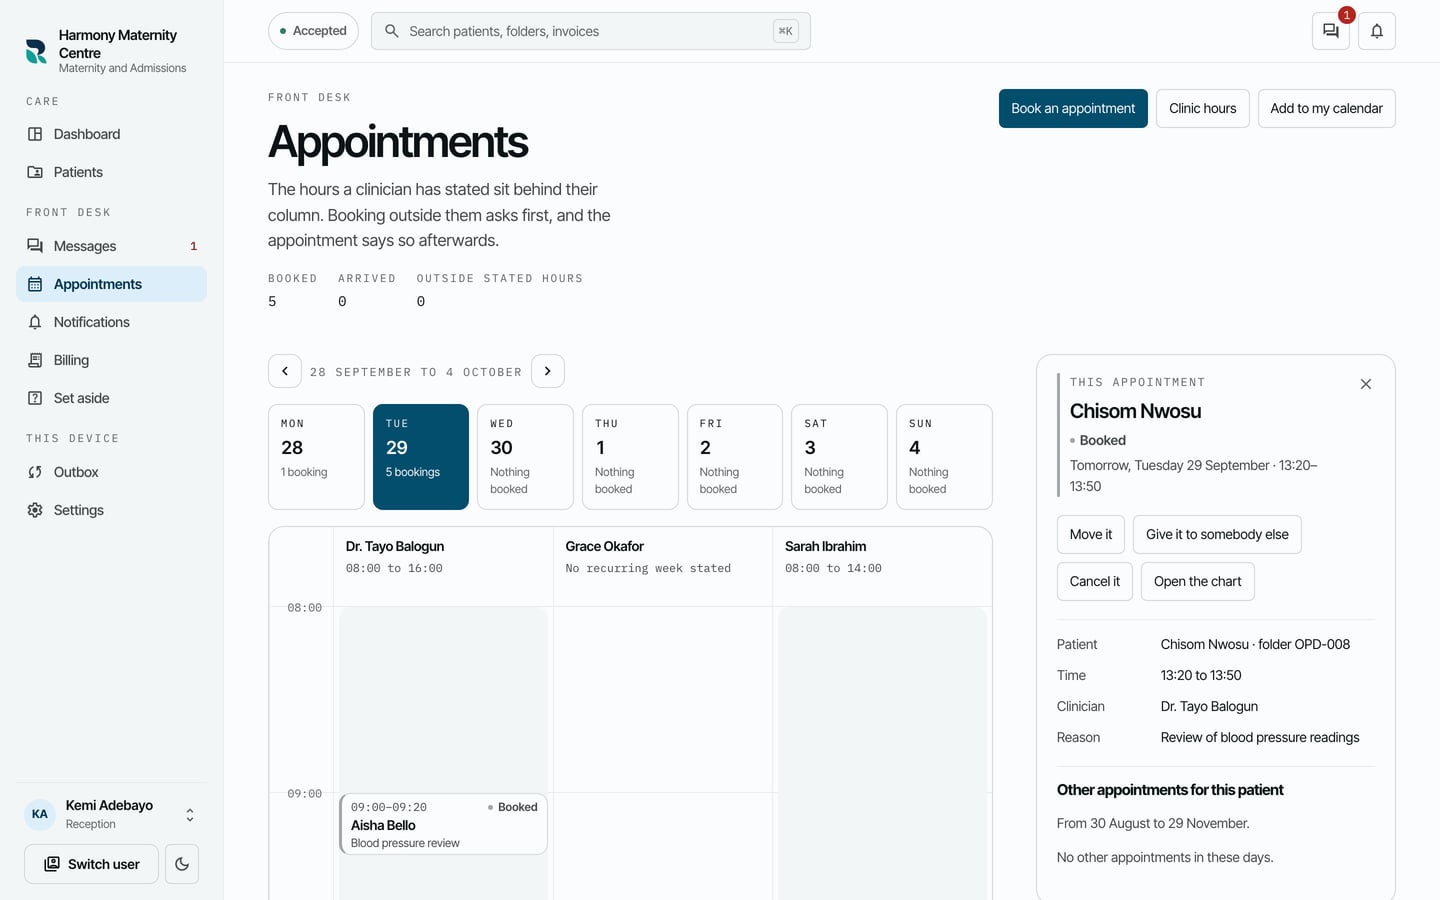Click Open the chart button

[1197, 581]
